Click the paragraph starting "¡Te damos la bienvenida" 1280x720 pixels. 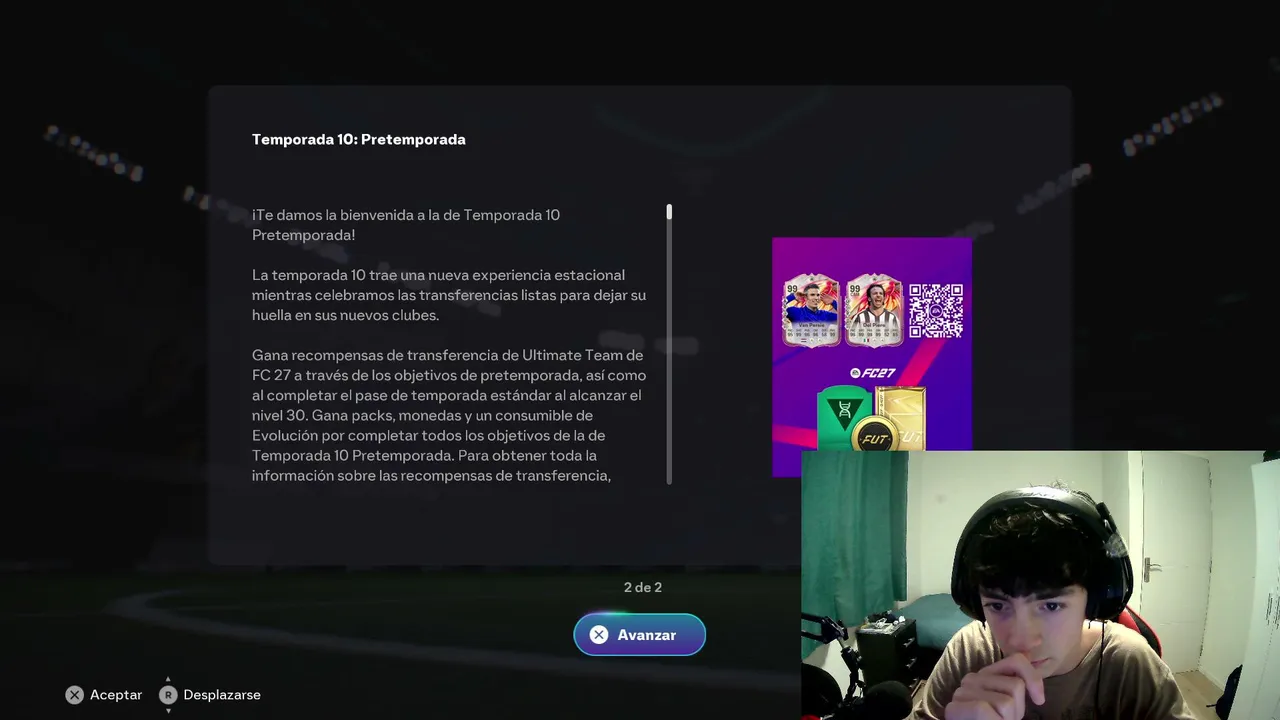[x=406, y=225]
